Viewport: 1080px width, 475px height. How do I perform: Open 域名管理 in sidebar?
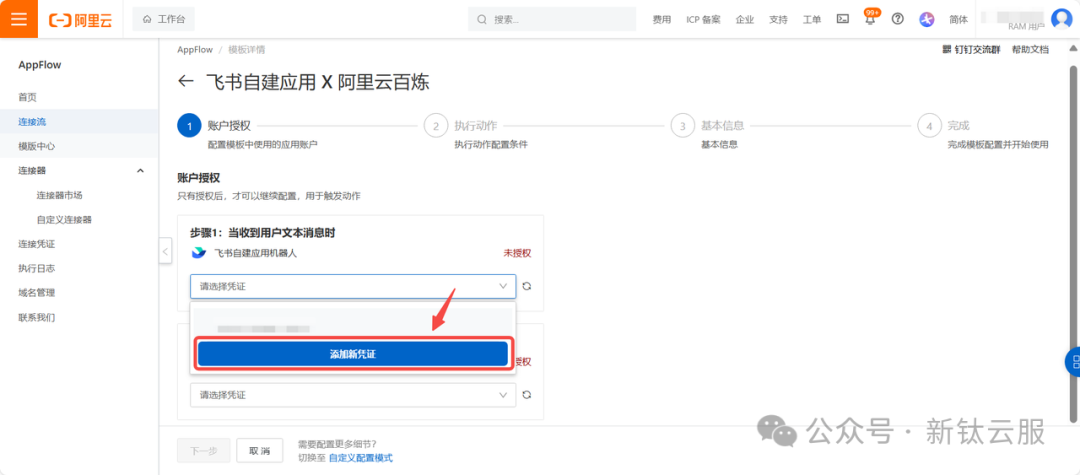37,293
